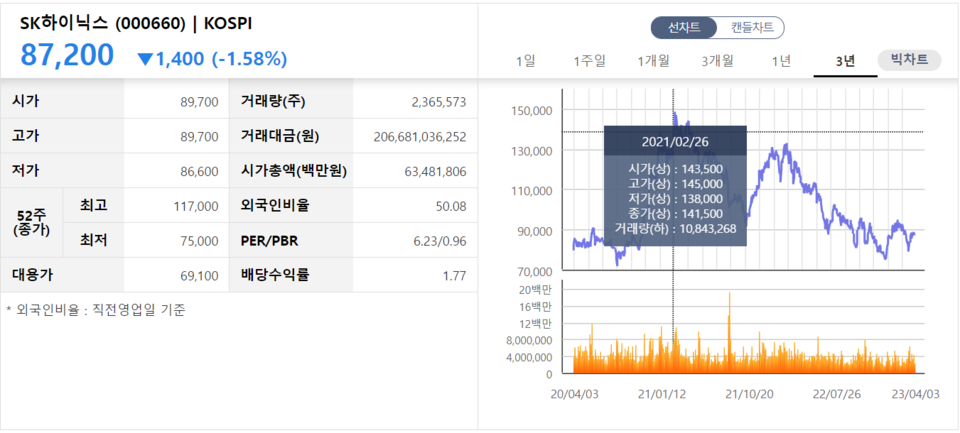Click the 외국인비율 label
Viewport: 960px width, 433px height.
[275, 206]
